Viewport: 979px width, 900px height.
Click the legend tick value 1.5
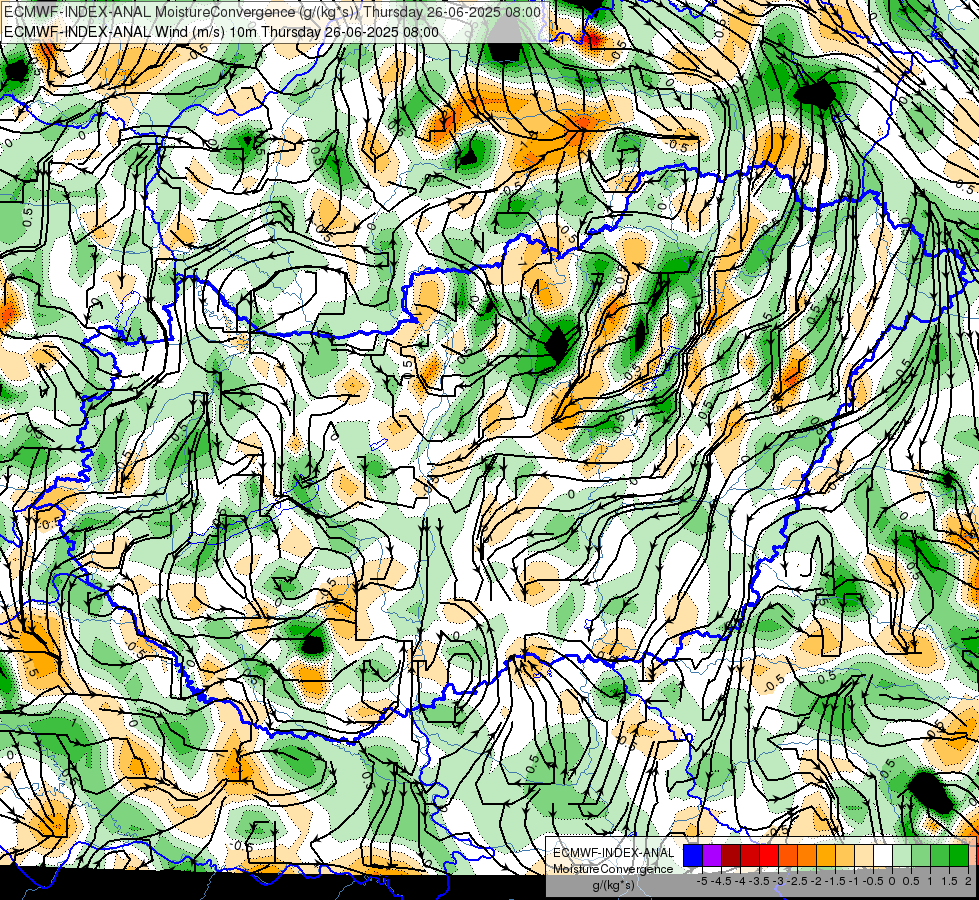tap(950, 881)
